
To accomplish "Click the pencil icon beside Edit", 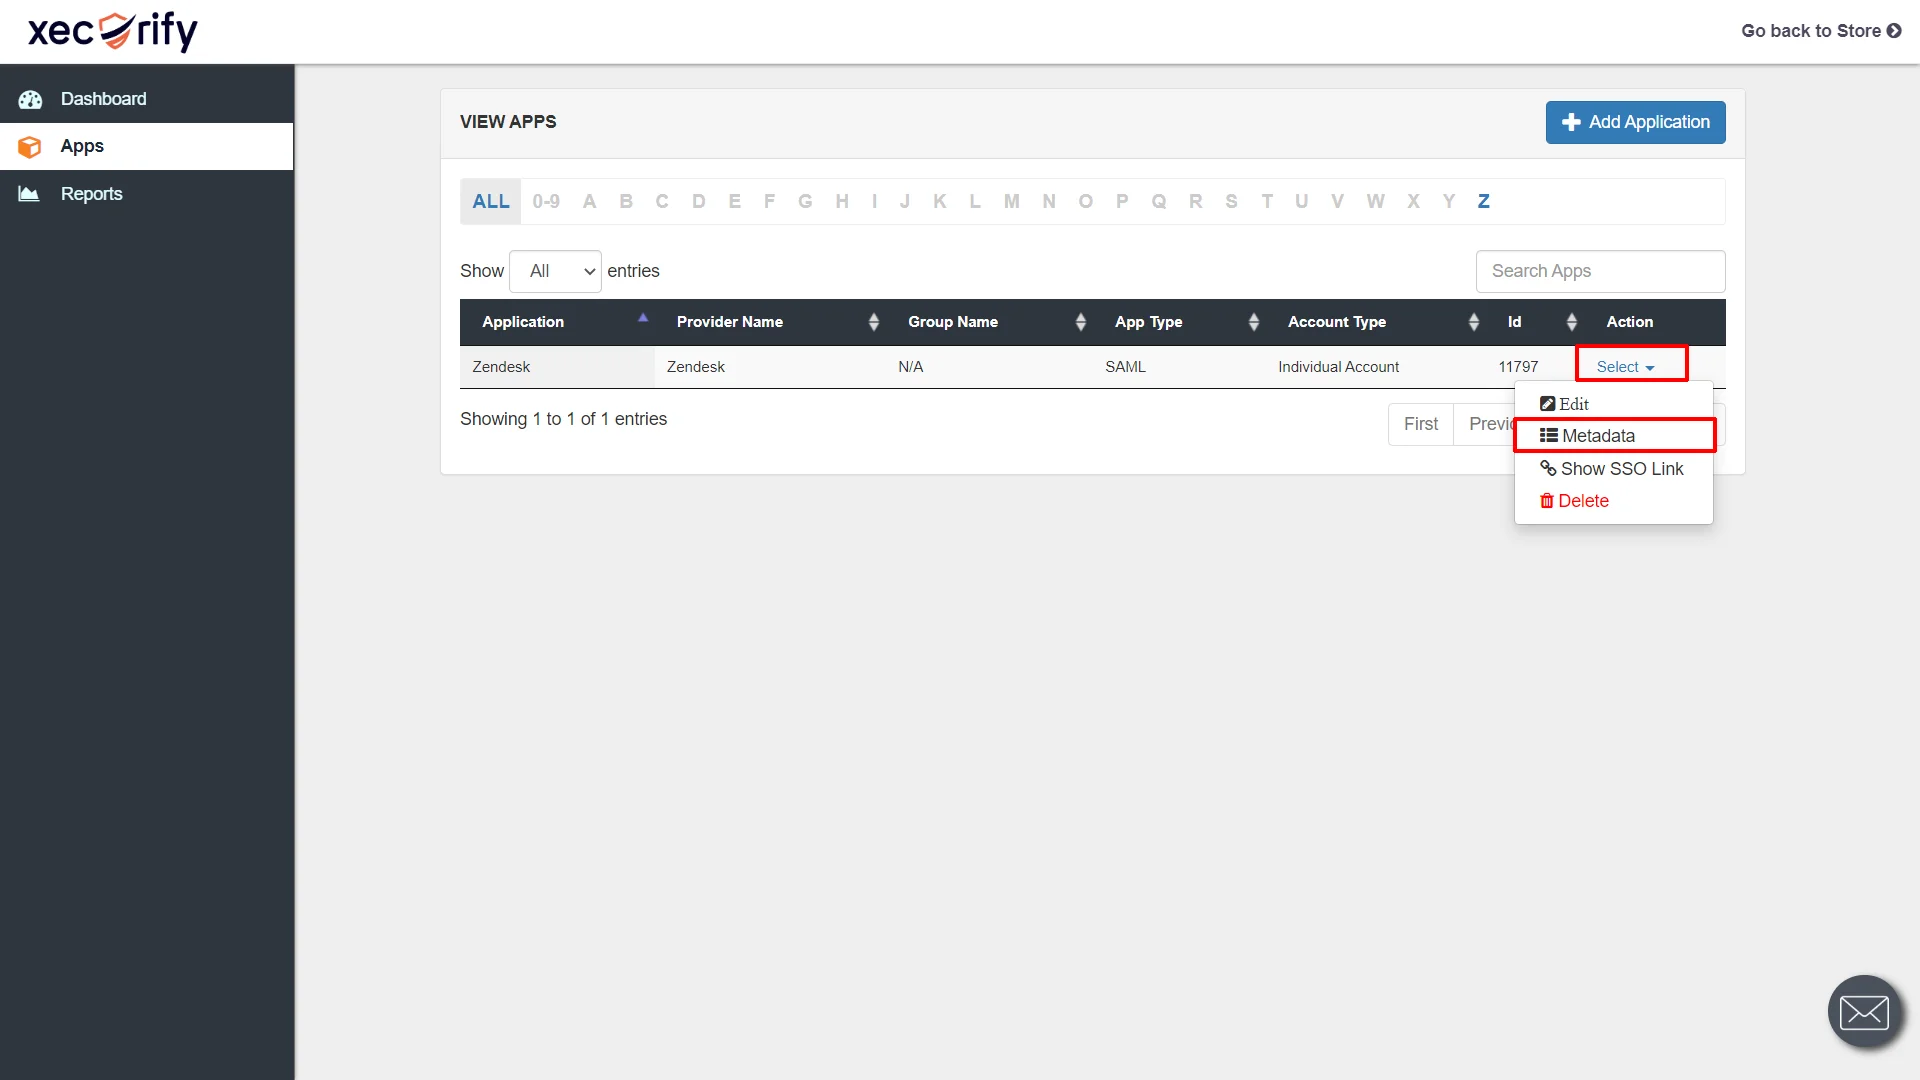I will point(1547,403).
